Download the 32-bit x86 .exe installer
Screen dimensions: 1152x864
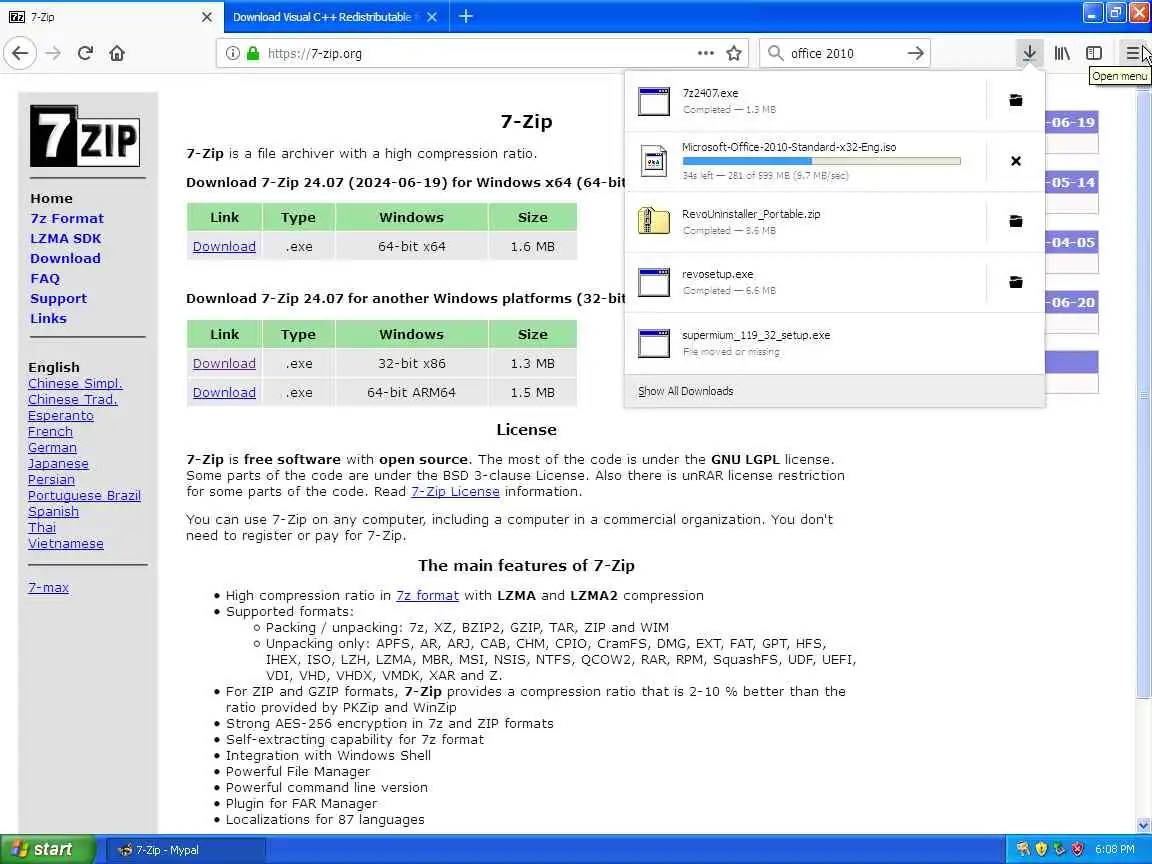pyautogui.click(x=224, y=364)
